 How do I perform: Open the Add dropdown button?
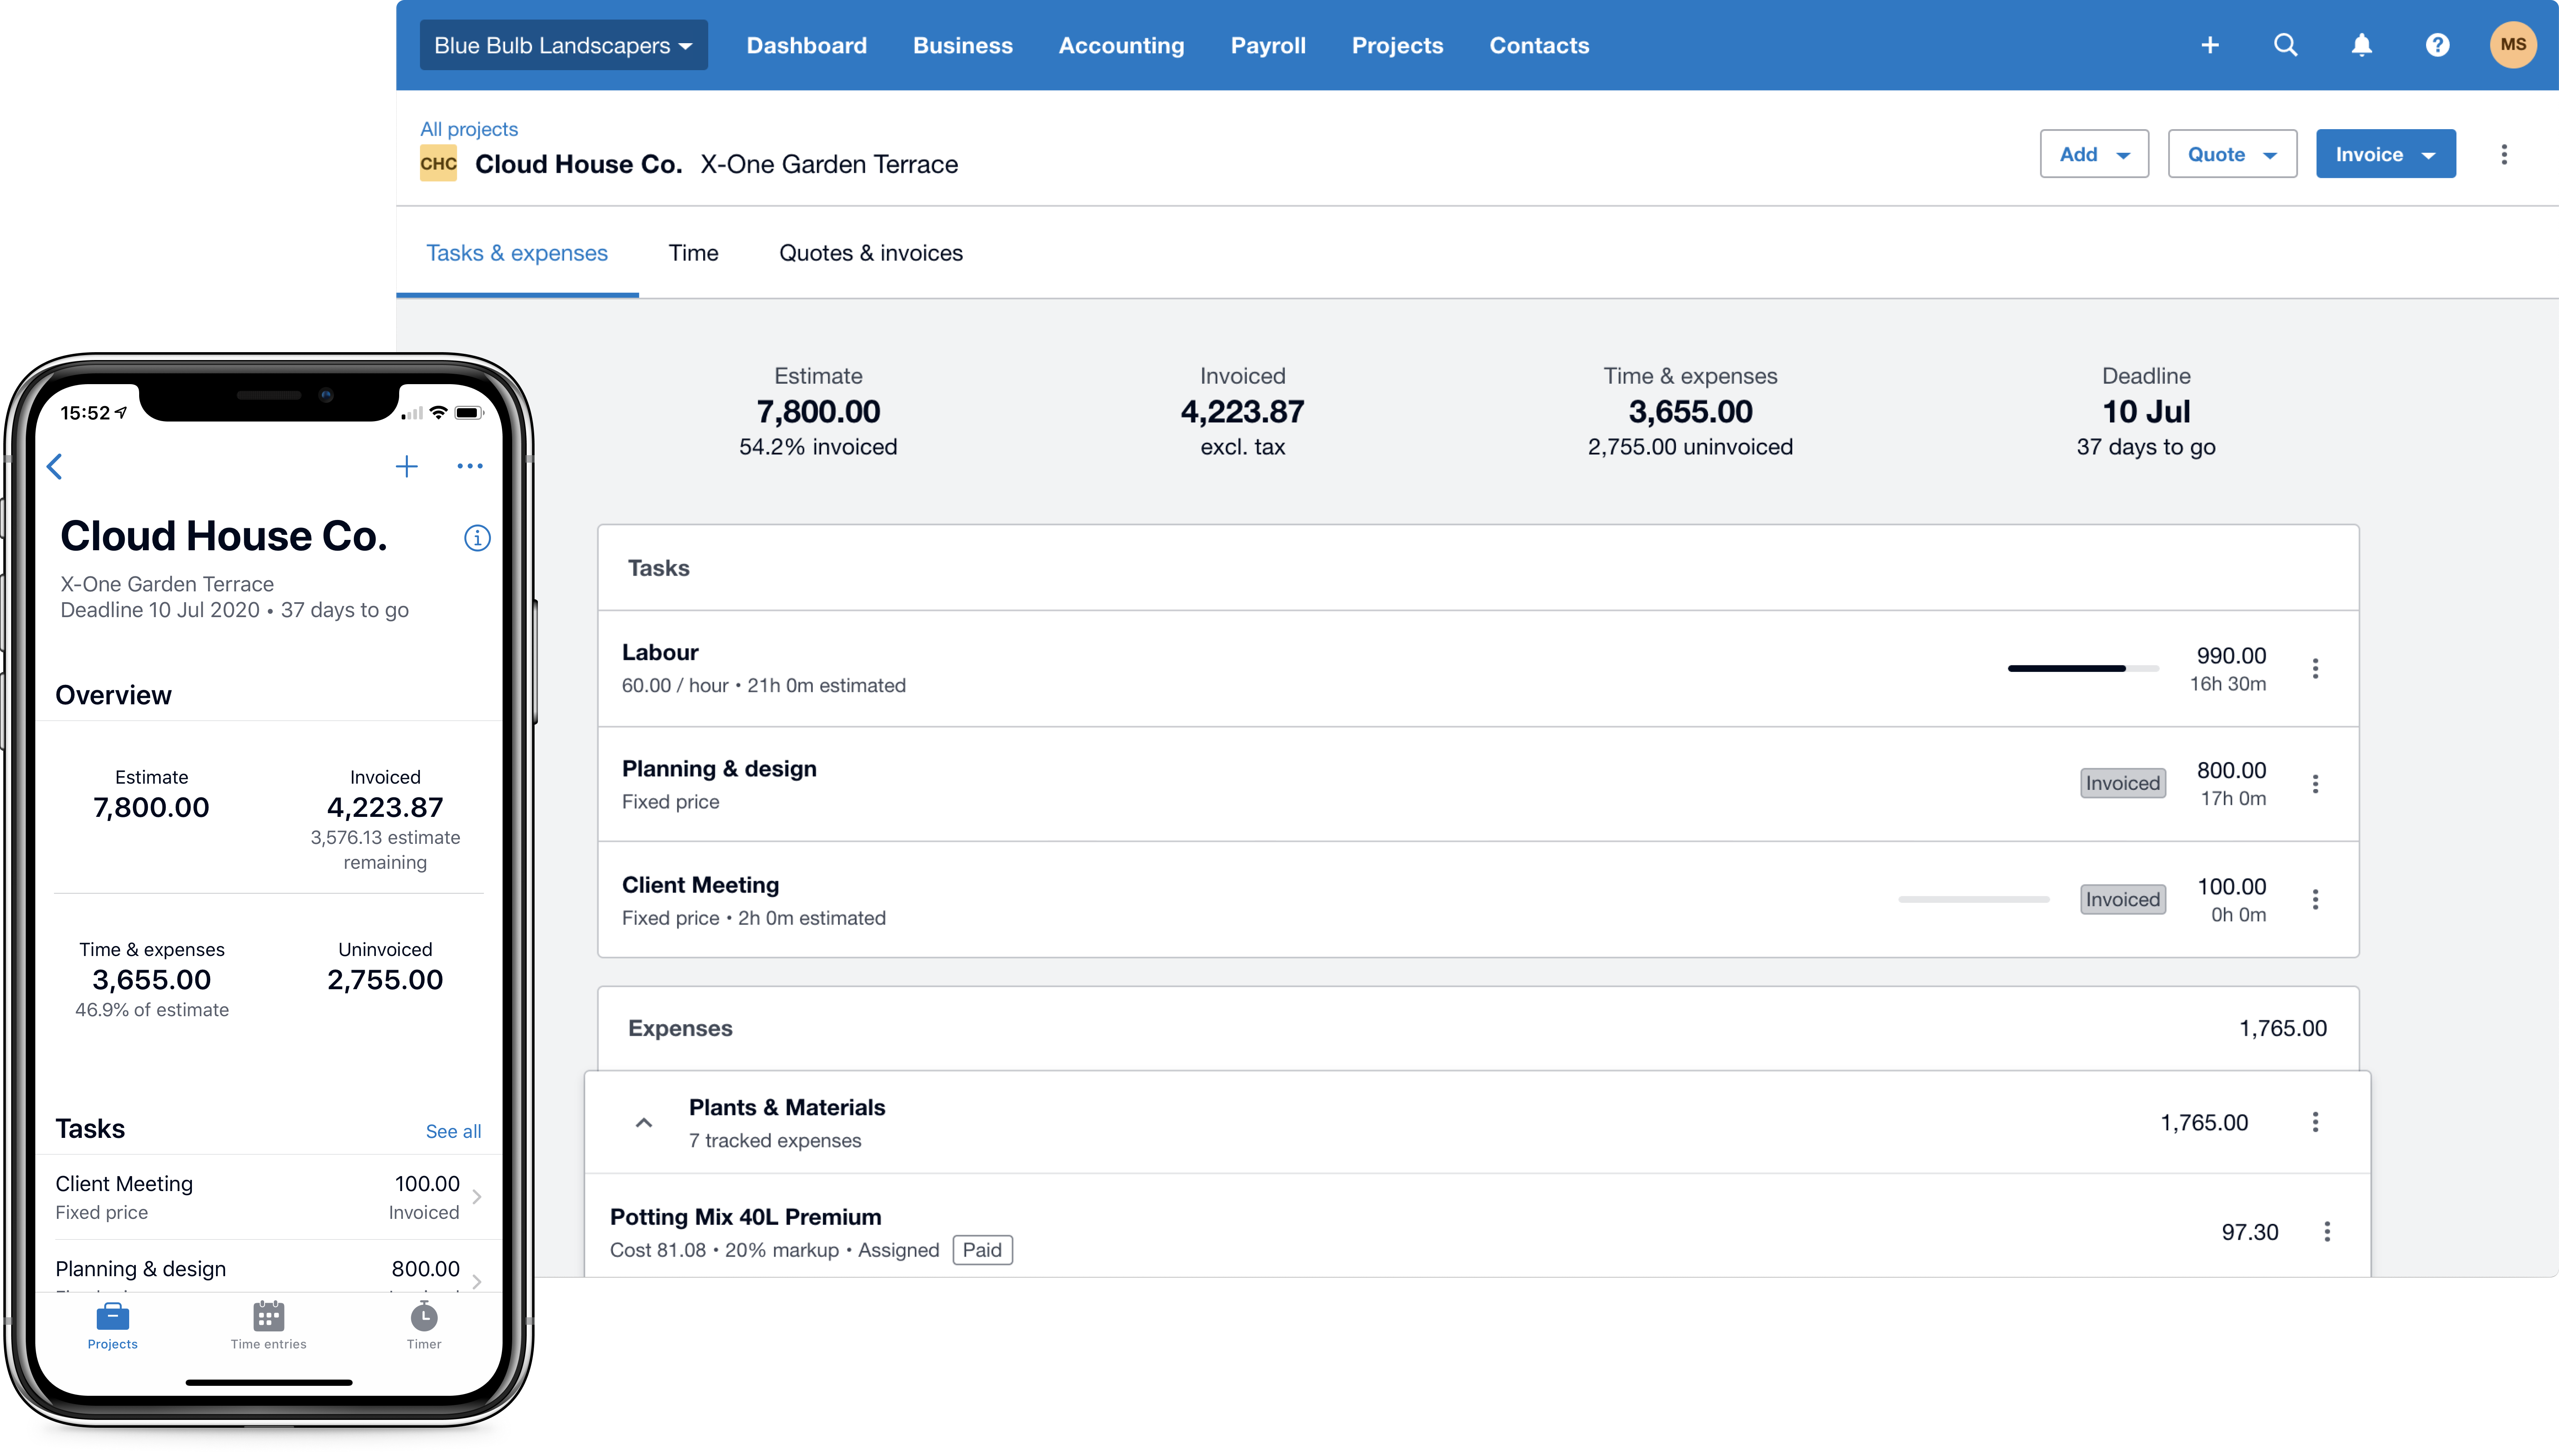click(x=2094, y=154)
